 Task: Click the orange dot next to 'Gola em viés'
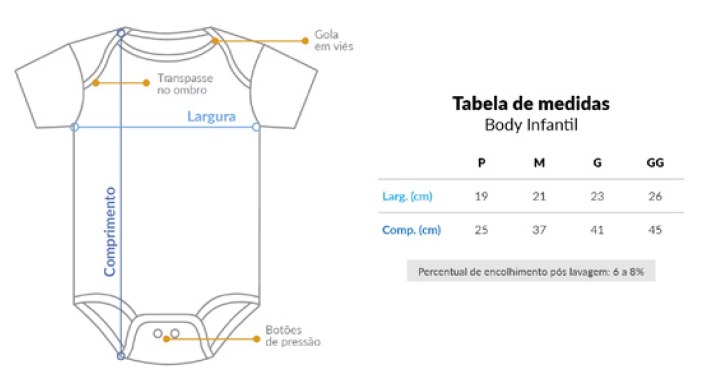pyautogui.click(x=305, y=41)
